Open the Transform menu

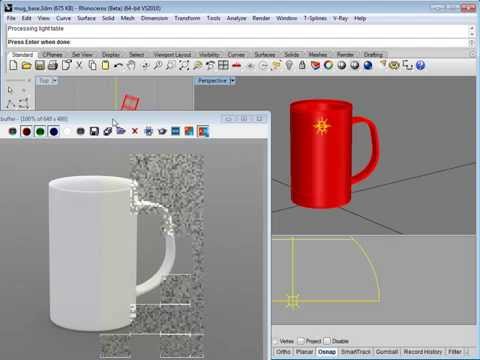(187, 18)
